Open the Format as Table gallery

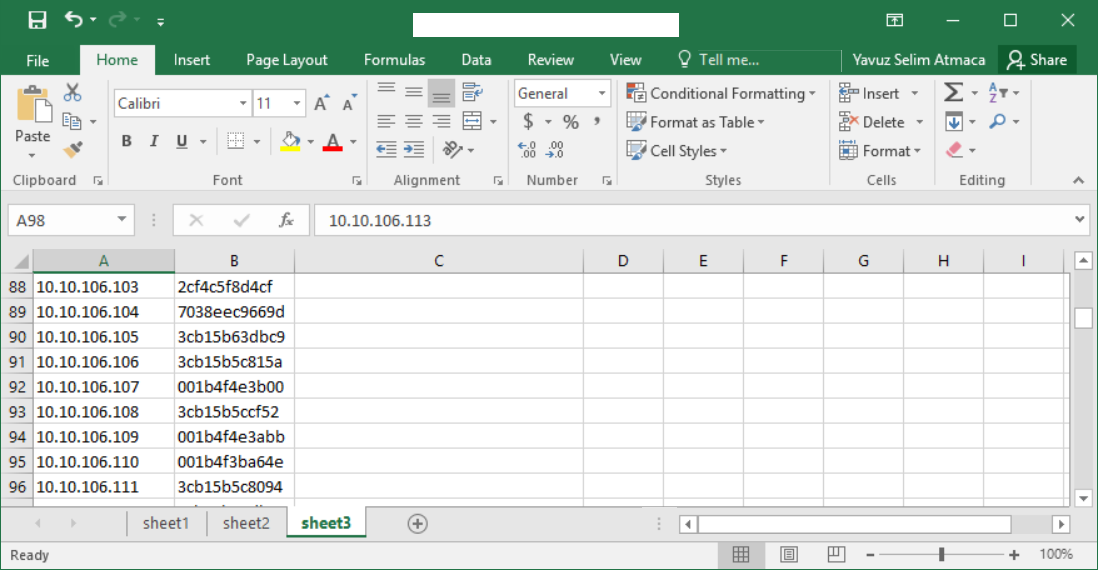click(695, 122)
